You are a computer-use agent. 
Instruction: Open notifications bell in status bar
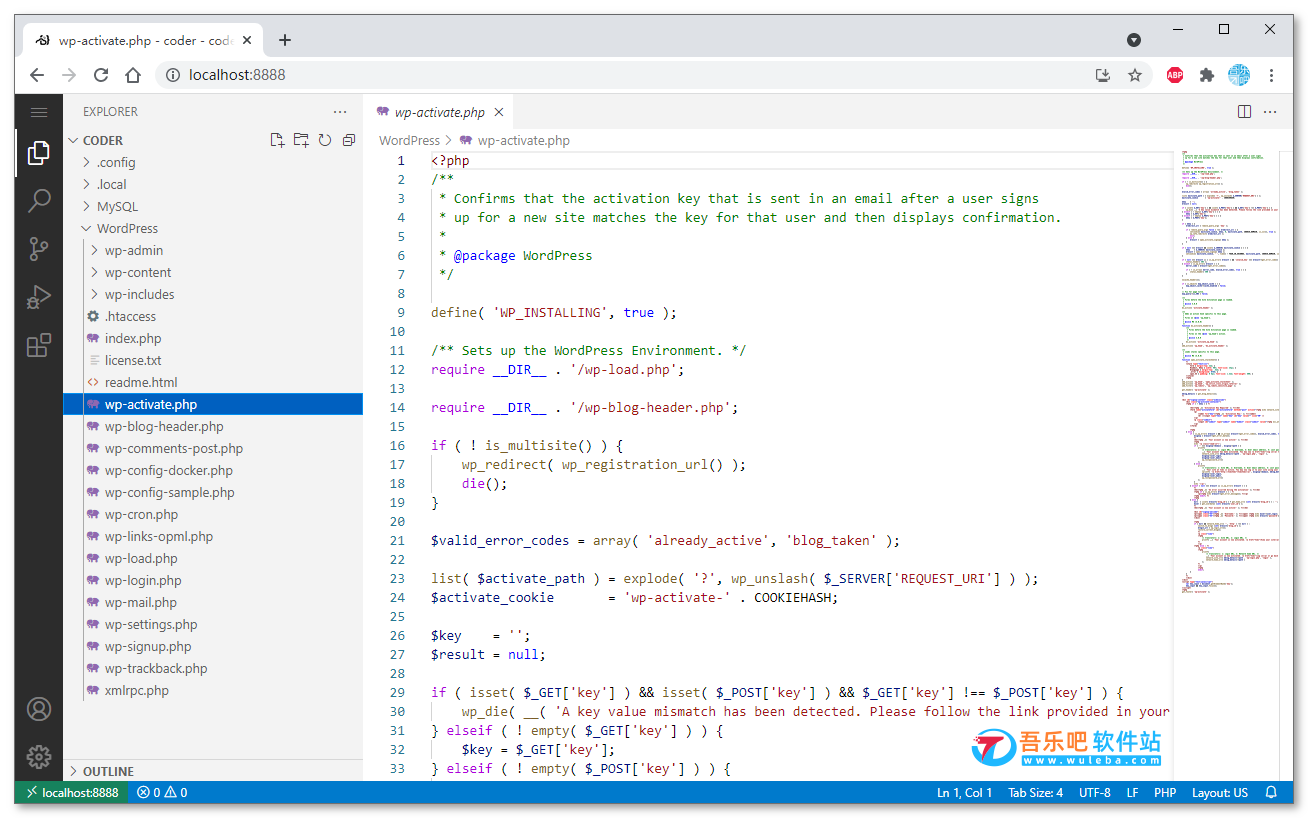click(x=1271, y=793)
